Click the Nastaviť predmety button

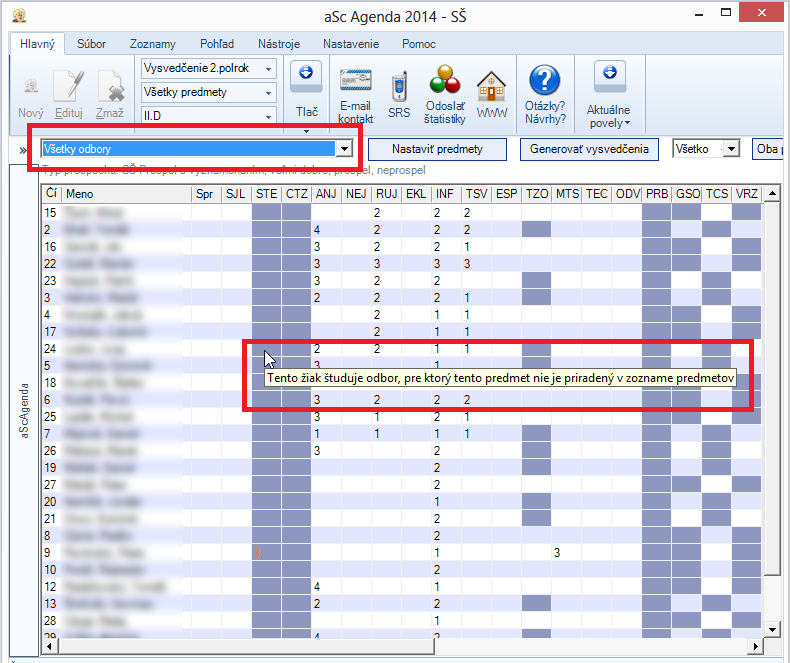(437, 149)
